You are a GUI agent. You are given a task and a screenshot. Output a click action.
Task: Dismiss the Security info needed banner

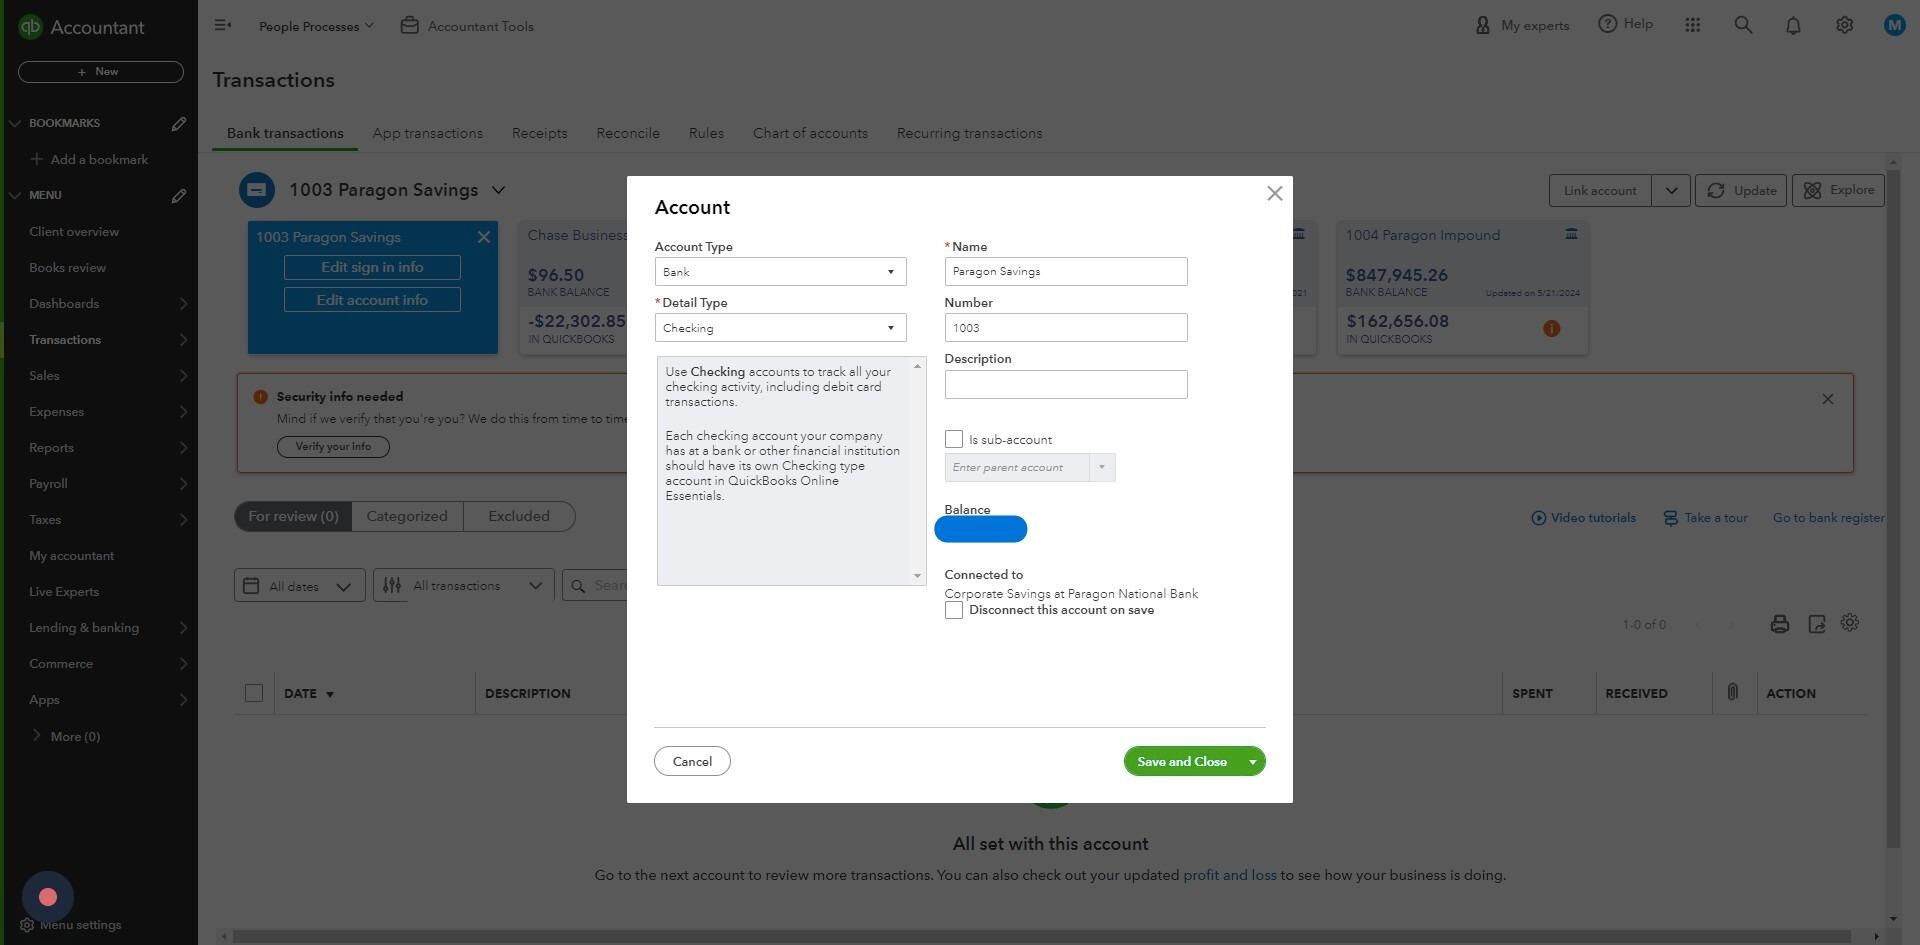[1828, 400]
